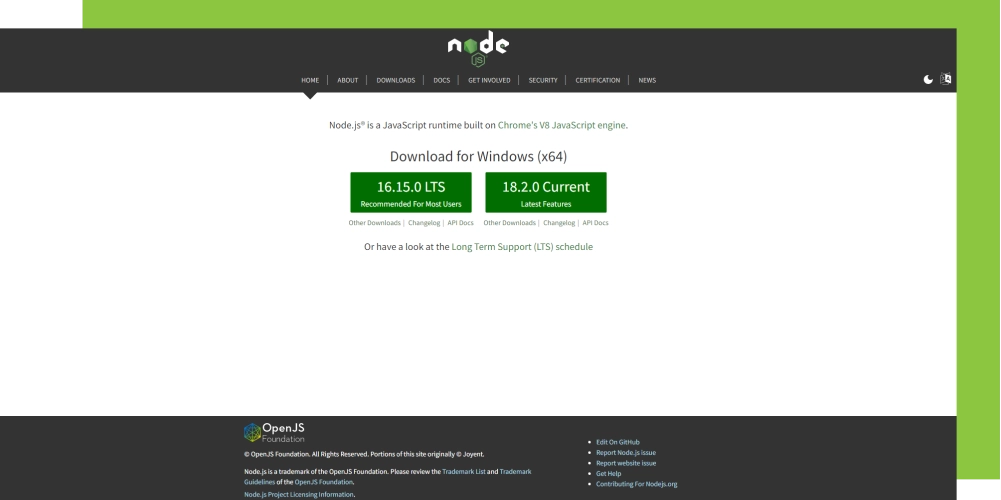Open the NEWS menu item

(647, 80)
